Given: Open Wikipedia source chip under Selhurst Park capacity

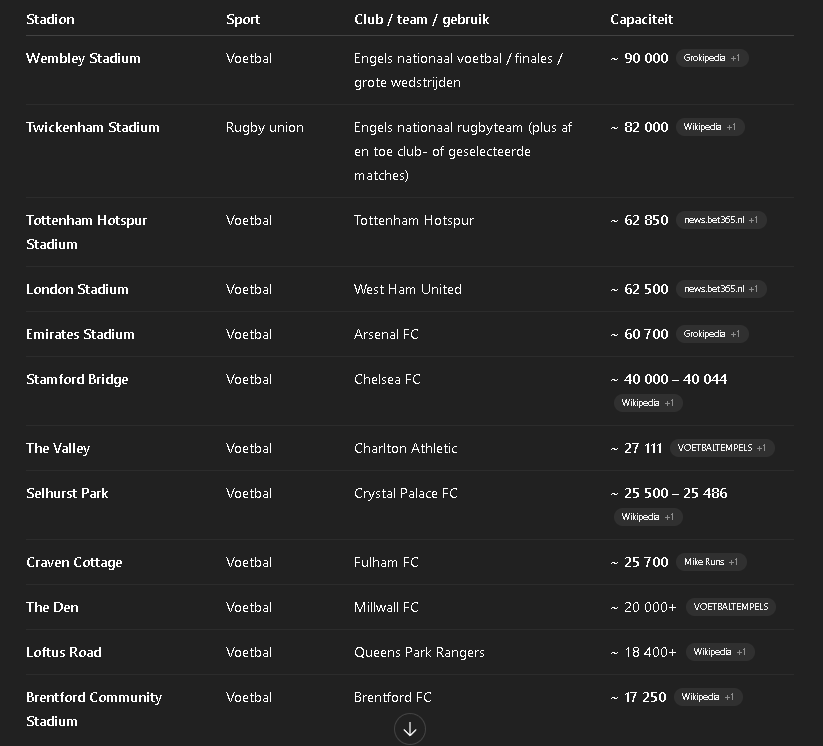Looking at the screenshot, I should tap(648, 517).
